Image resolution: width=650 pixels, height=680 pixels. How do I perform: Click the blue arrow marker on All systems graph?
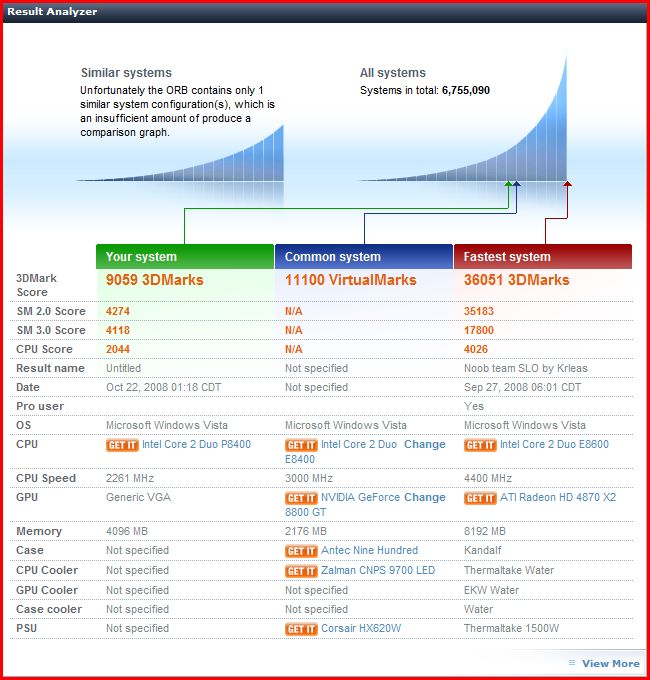516,184
